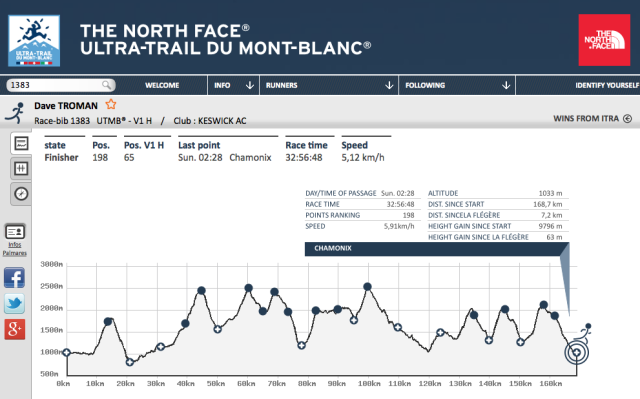
Task: Select the peak checkpoint marker near 45km
Action: tap(201, 290)
